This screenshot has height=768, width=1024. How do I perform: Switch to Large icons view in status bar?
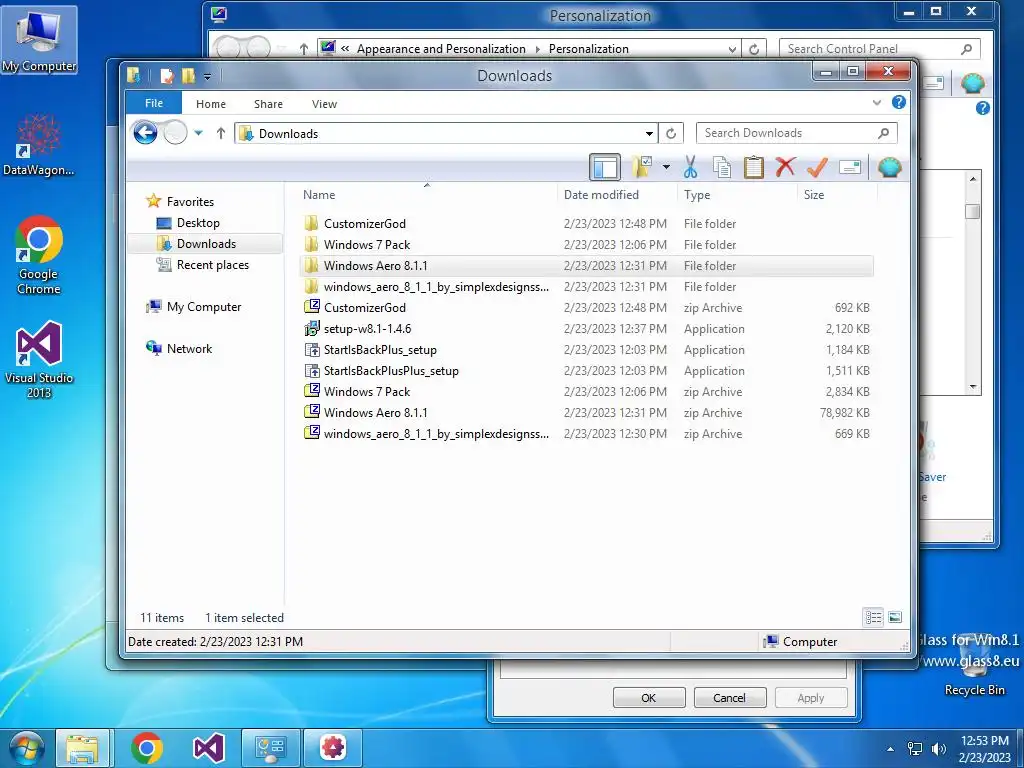pyautogui.click(x=895, y=617)
